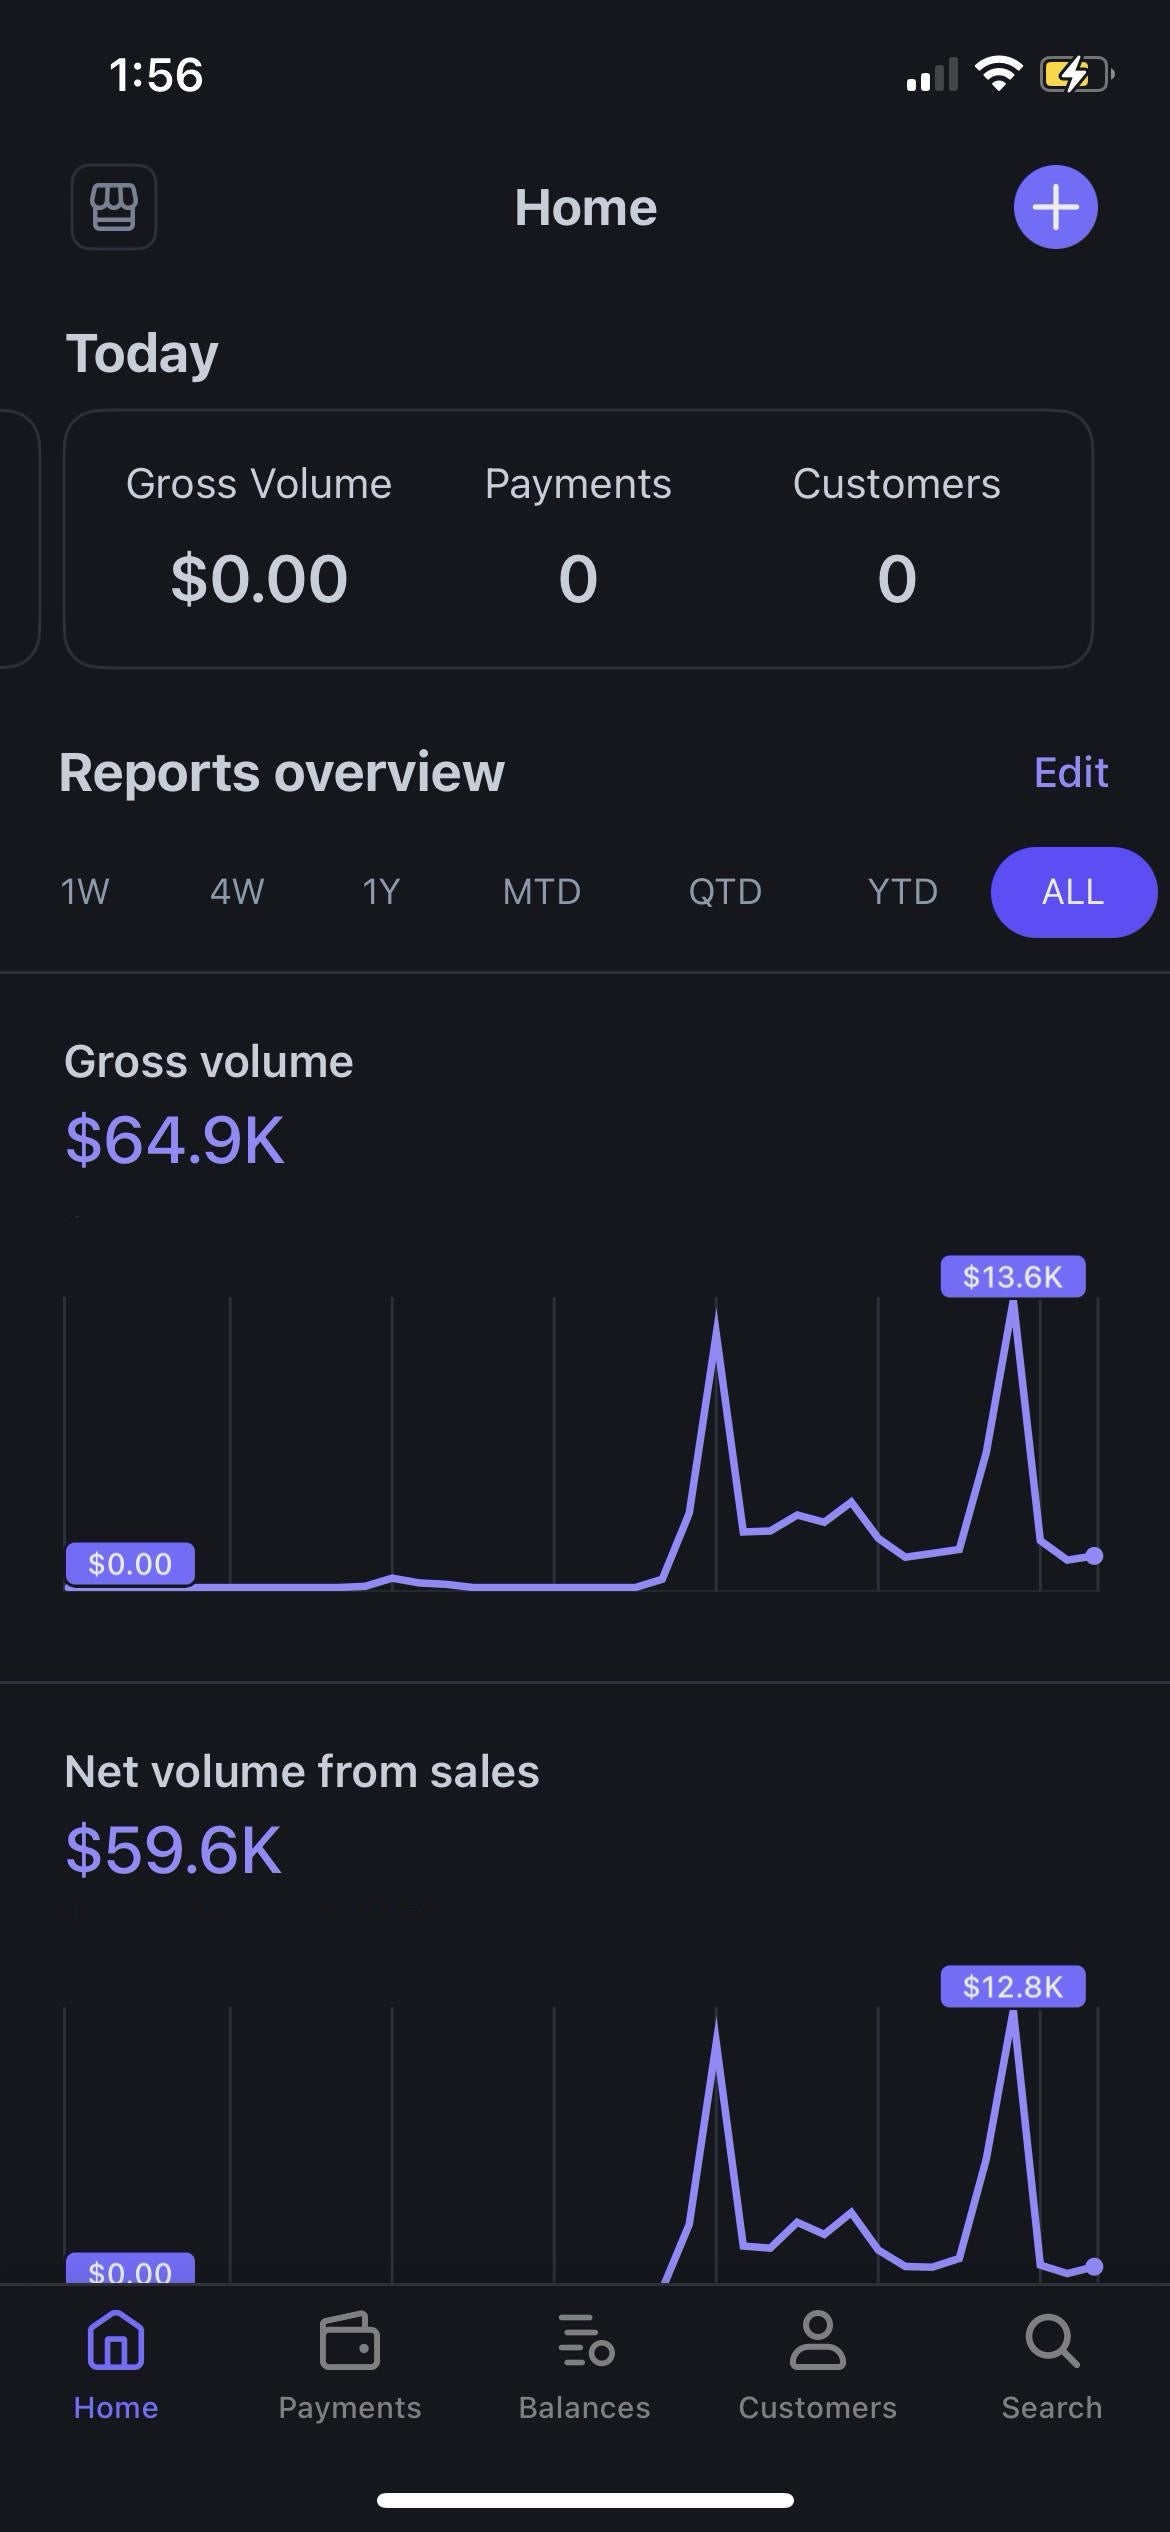Open the Payments wallet tab
The height and width of the screenshot is (2532, 1170).
click(349, 2364)
